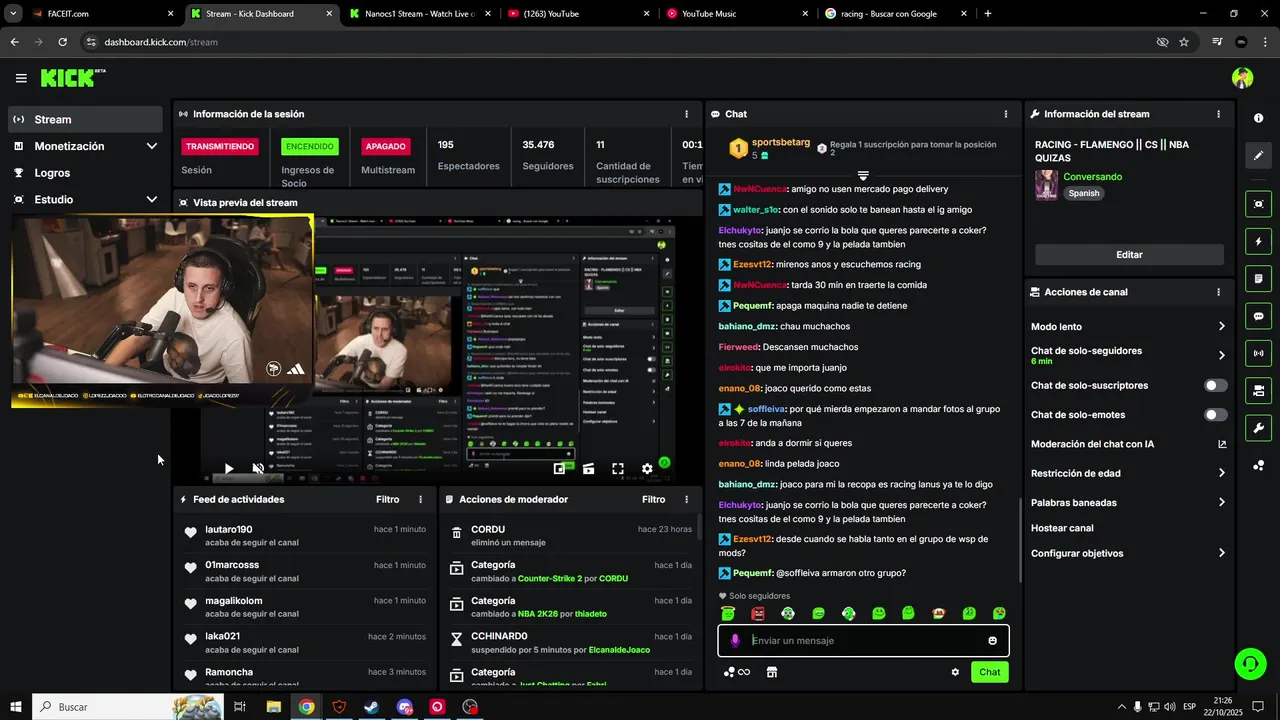Click the wrench icon in right sidebar

(x=1258, y=428)
